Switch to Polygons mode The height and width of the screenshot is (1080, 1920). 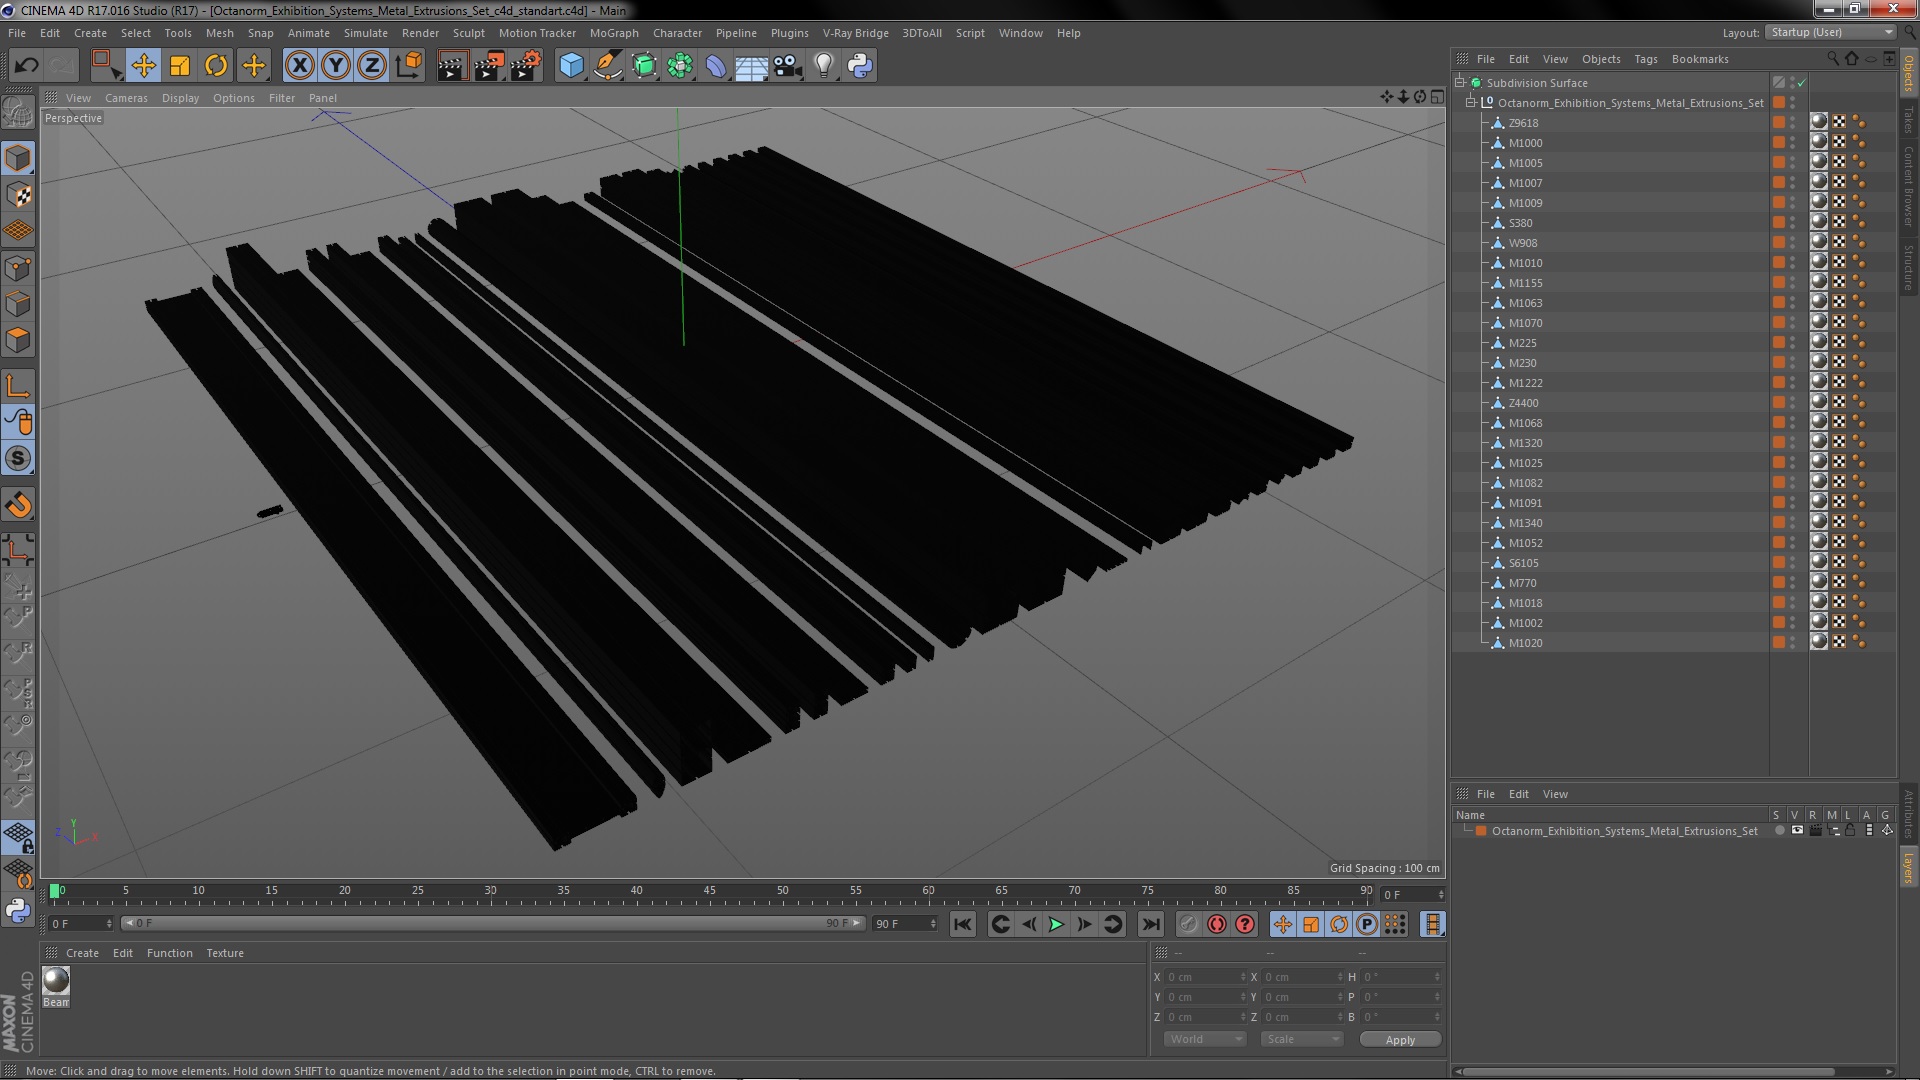click(x=18, y=341)
